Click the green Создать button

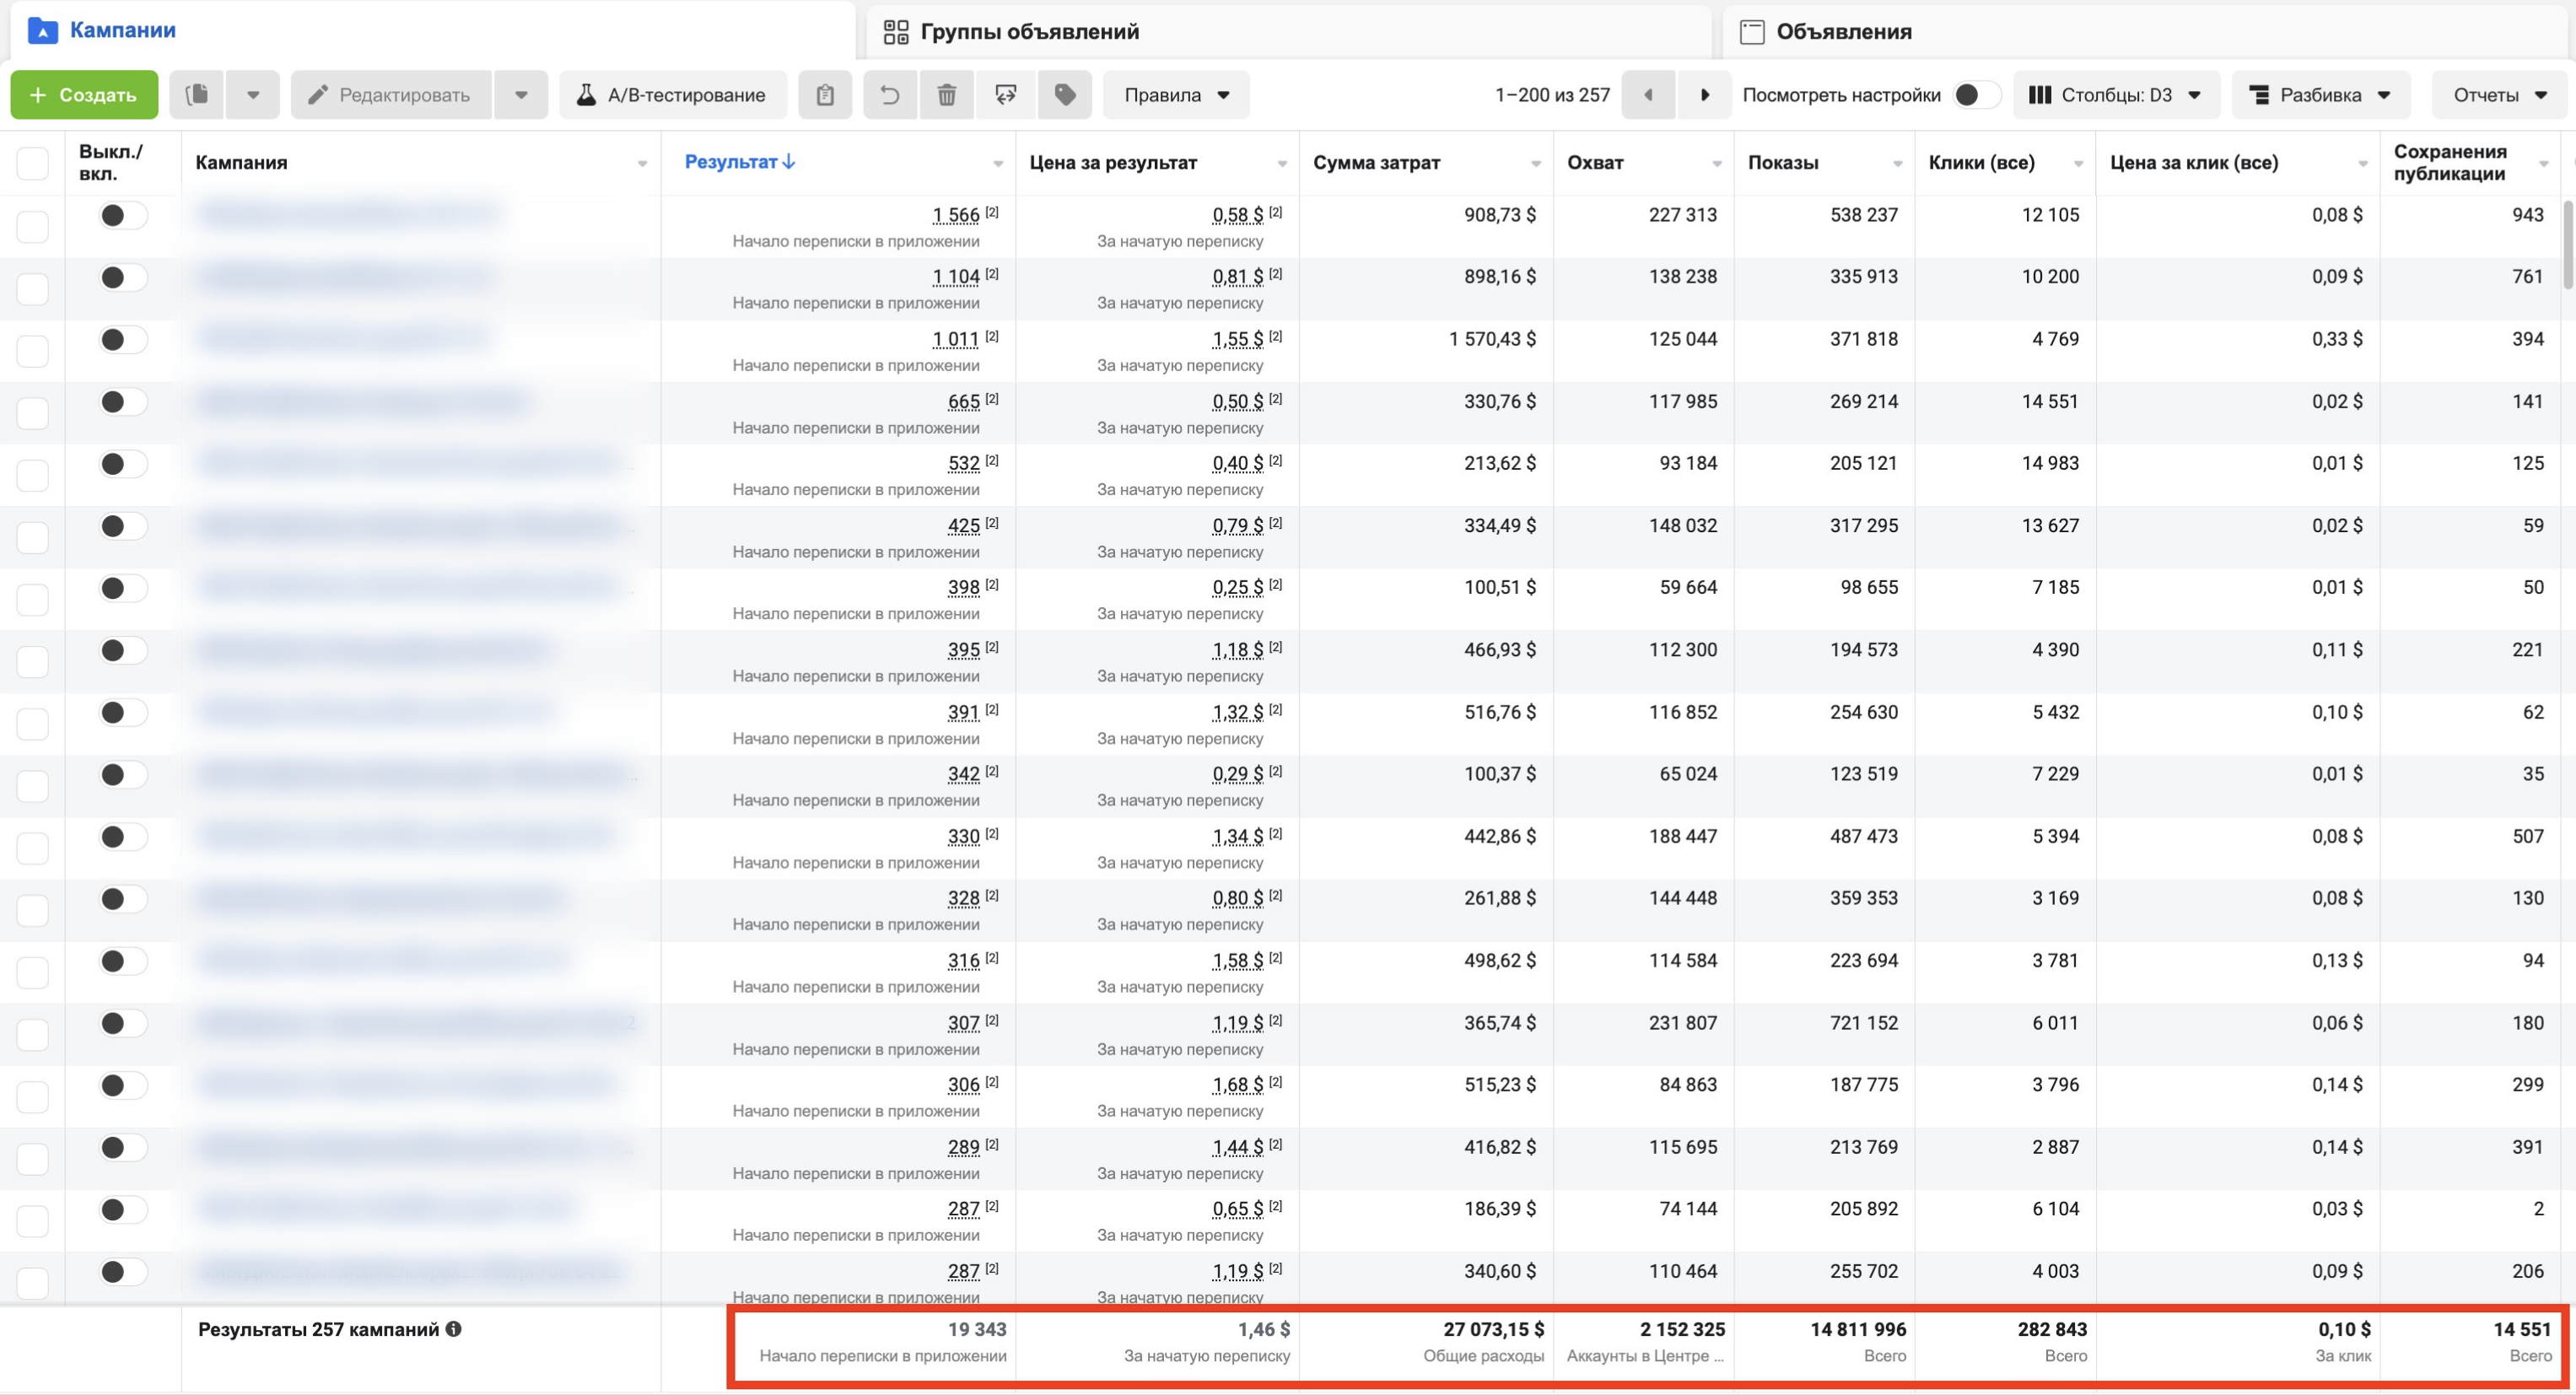(x=84, y=95)
